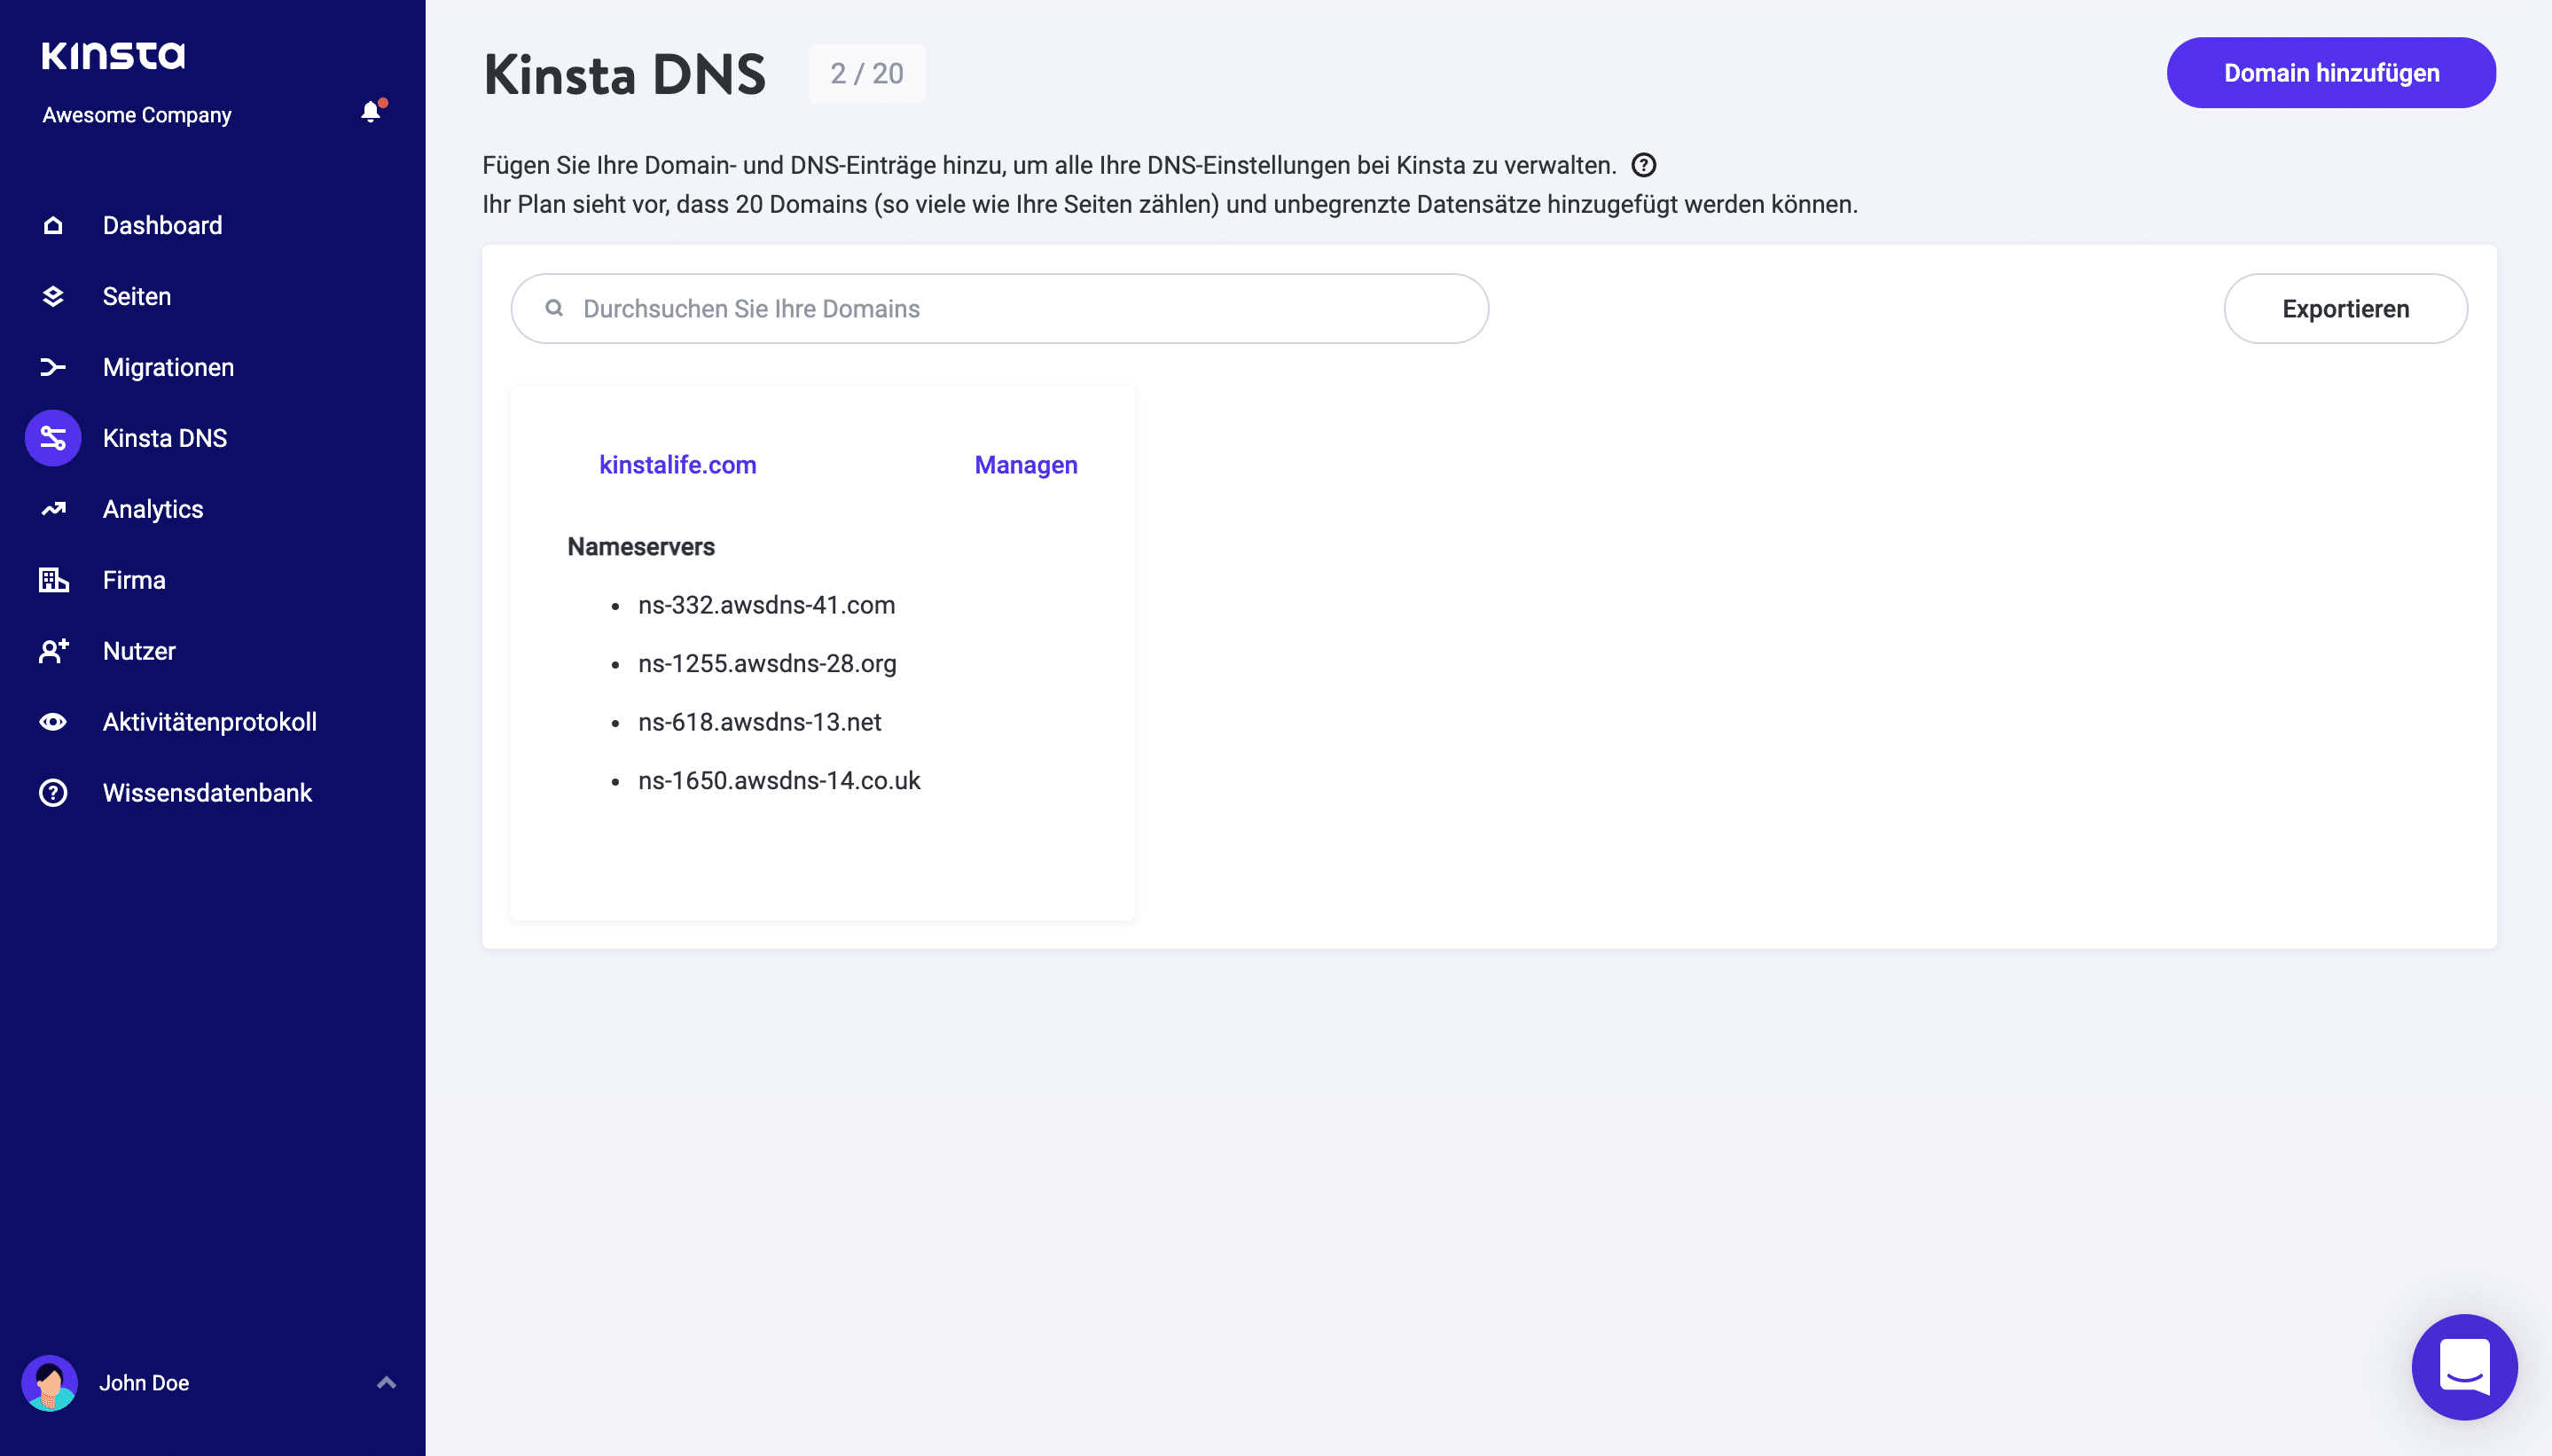
Task: Click the magnifier in the search bar
Action: pyautogui.click(x=556, y=307)
